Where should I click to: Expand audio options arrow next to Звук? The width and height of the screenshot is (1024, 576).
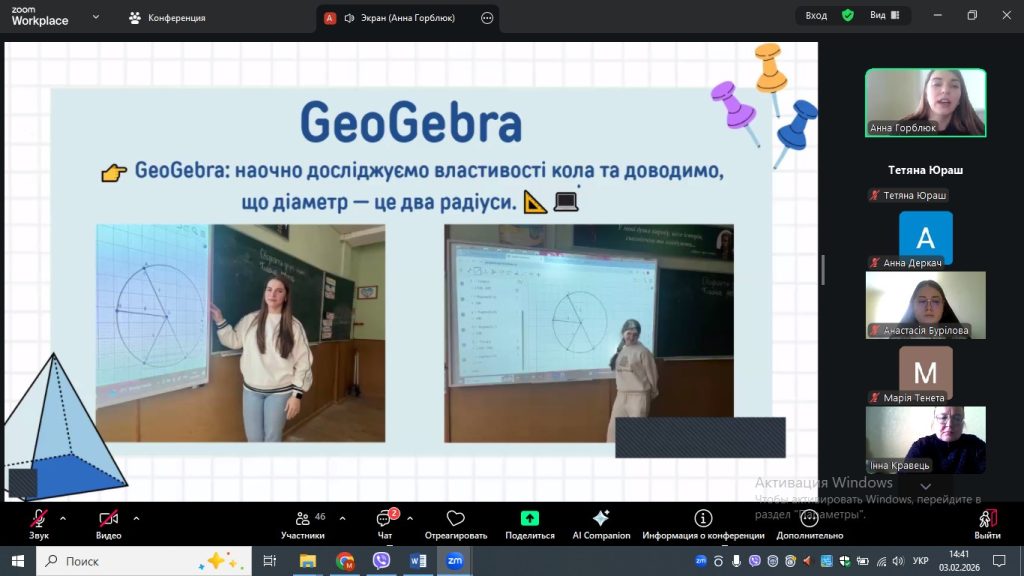pos(63,518)
